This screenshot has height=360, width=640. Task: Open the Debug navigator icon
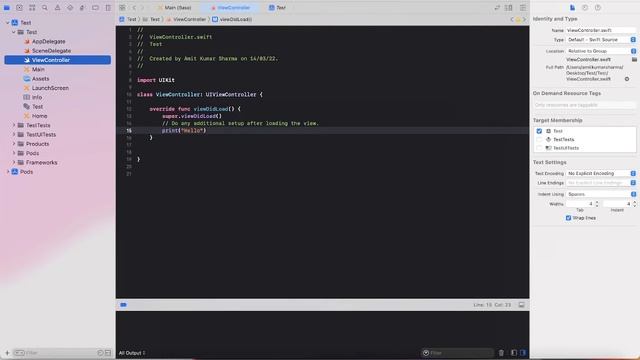click(82, 8)
